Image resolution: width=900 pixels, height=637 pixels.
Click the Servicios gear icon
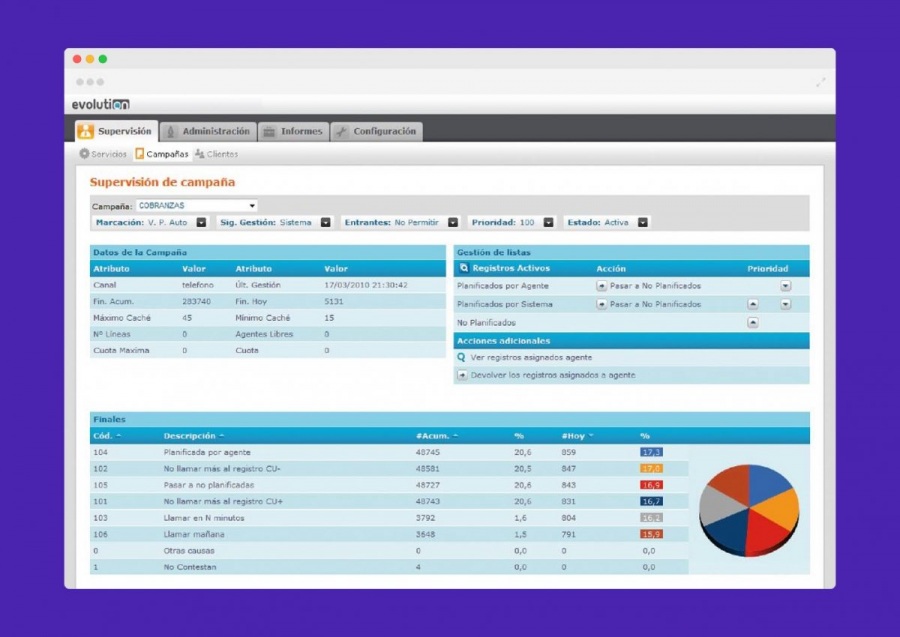click(x=84, y=154)
